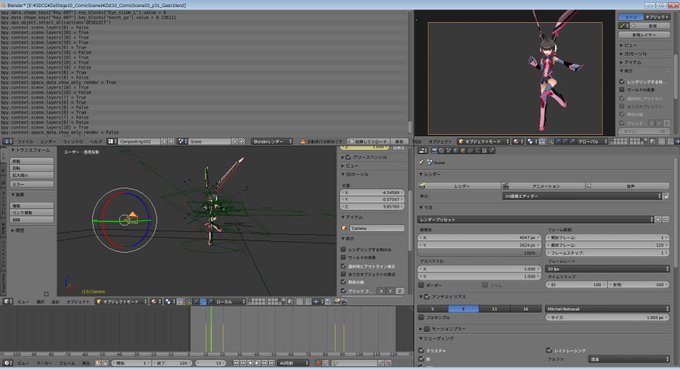Open the ヘルプ menu
The image size is (680, 369).
[95, 141]
